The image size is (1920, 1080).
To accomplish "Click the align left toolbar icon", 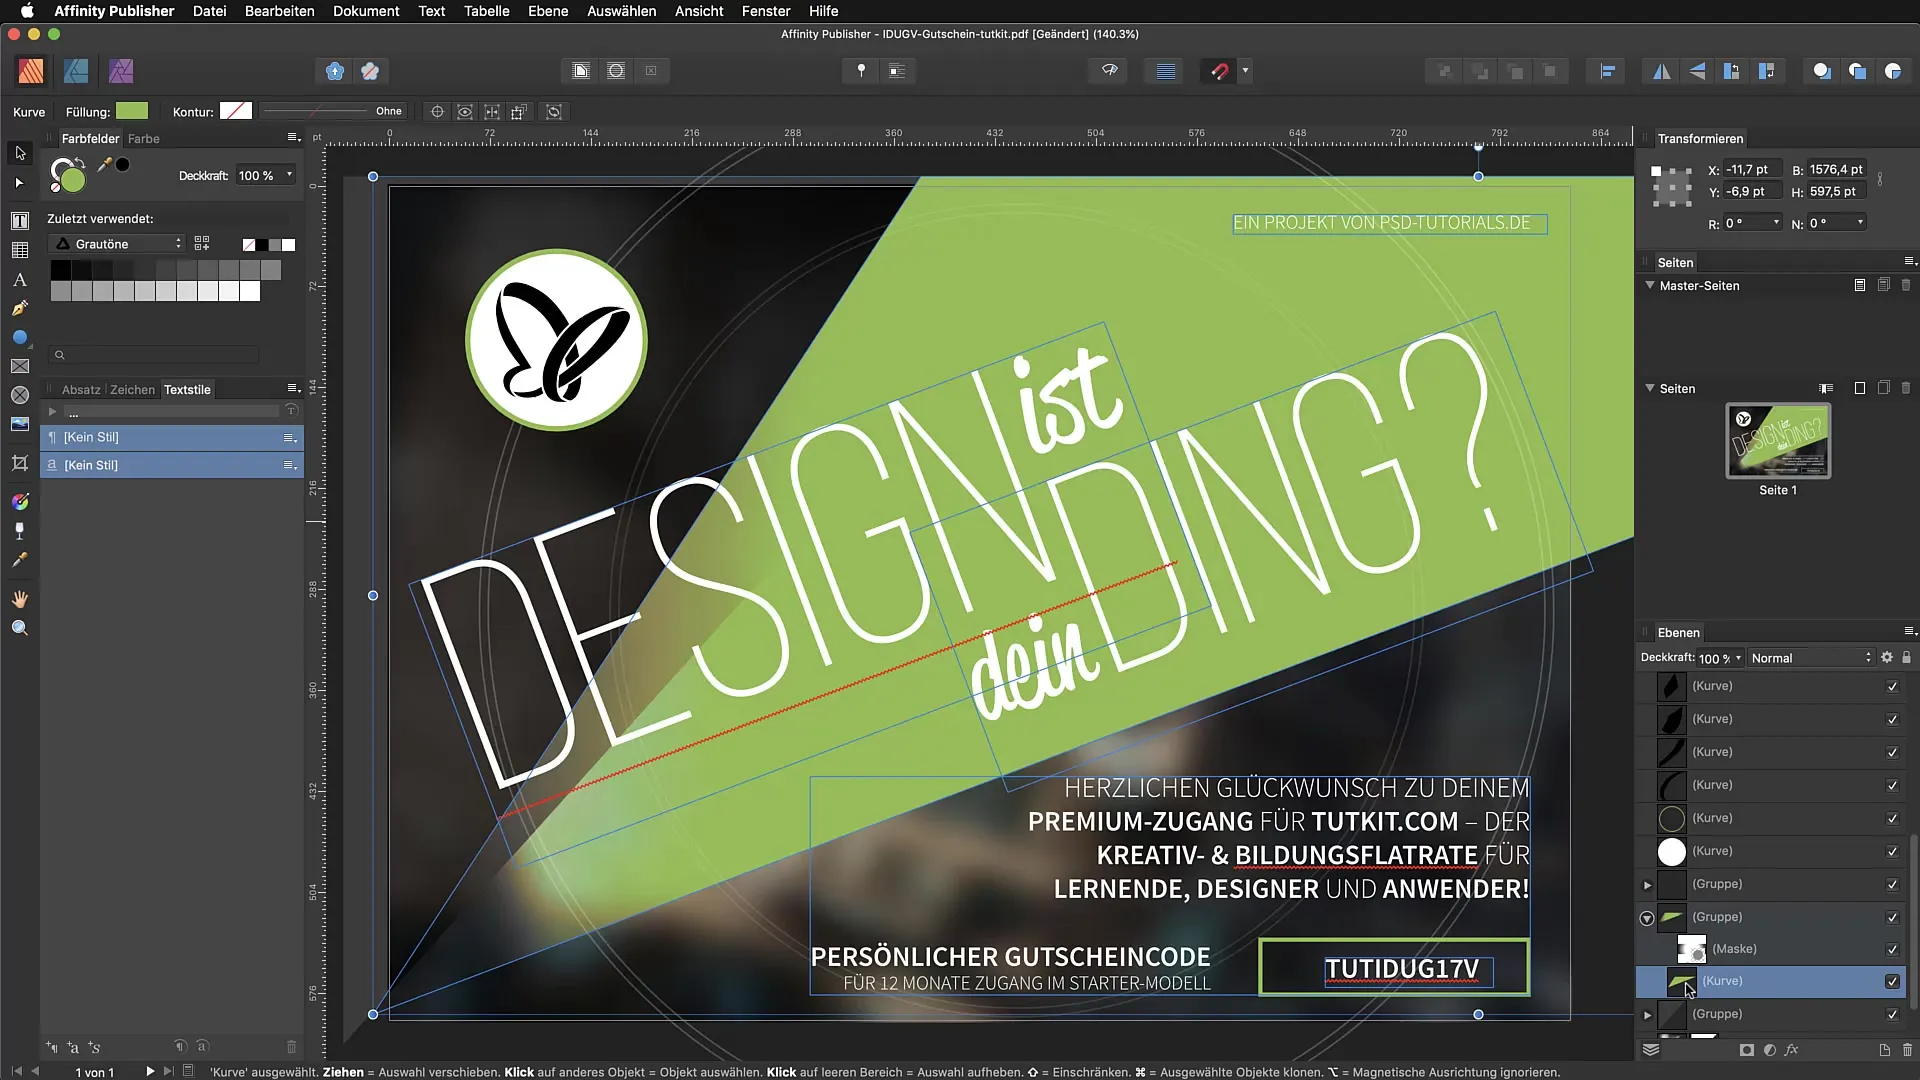I will pyautogui.click(x=1608, y=71).
